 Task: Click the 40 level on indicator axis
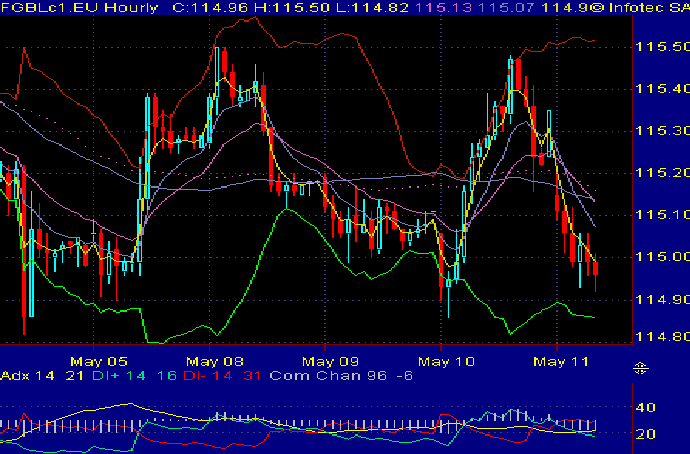tap(645, 408)
